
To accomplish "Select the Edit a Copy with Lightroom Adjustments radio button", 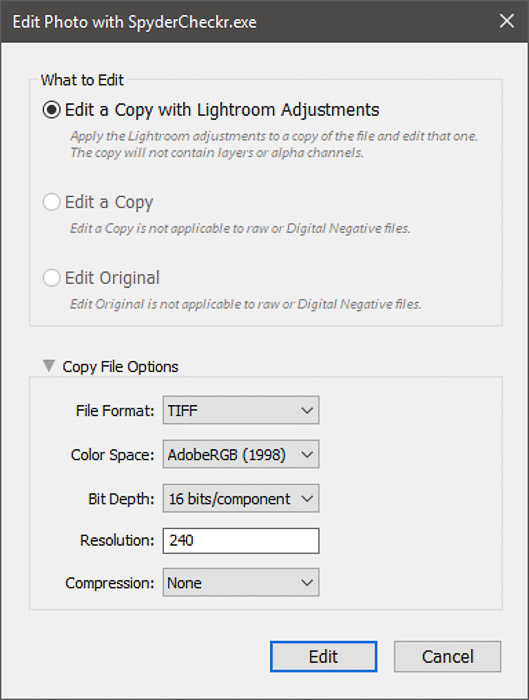I will point(51,109).
